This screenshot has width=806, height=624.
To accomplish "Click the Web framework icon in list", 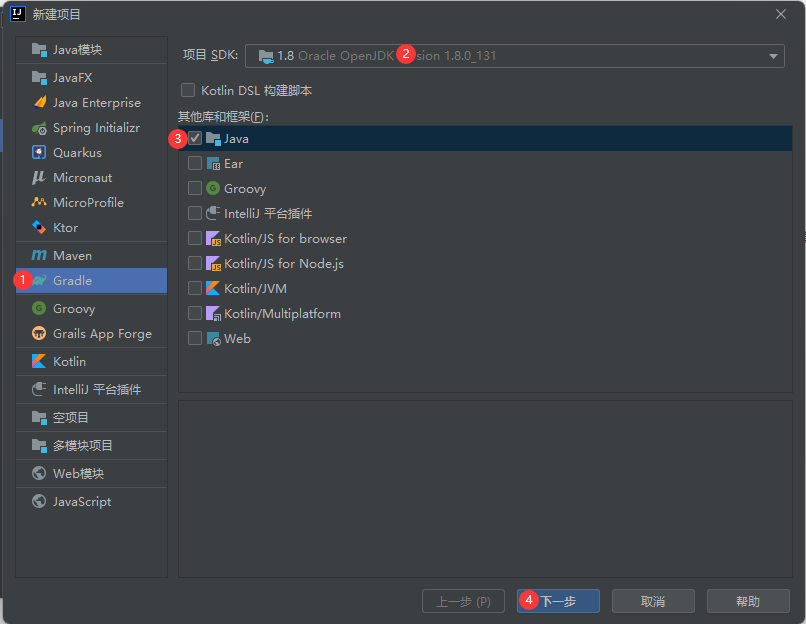I will coord(213,339).
